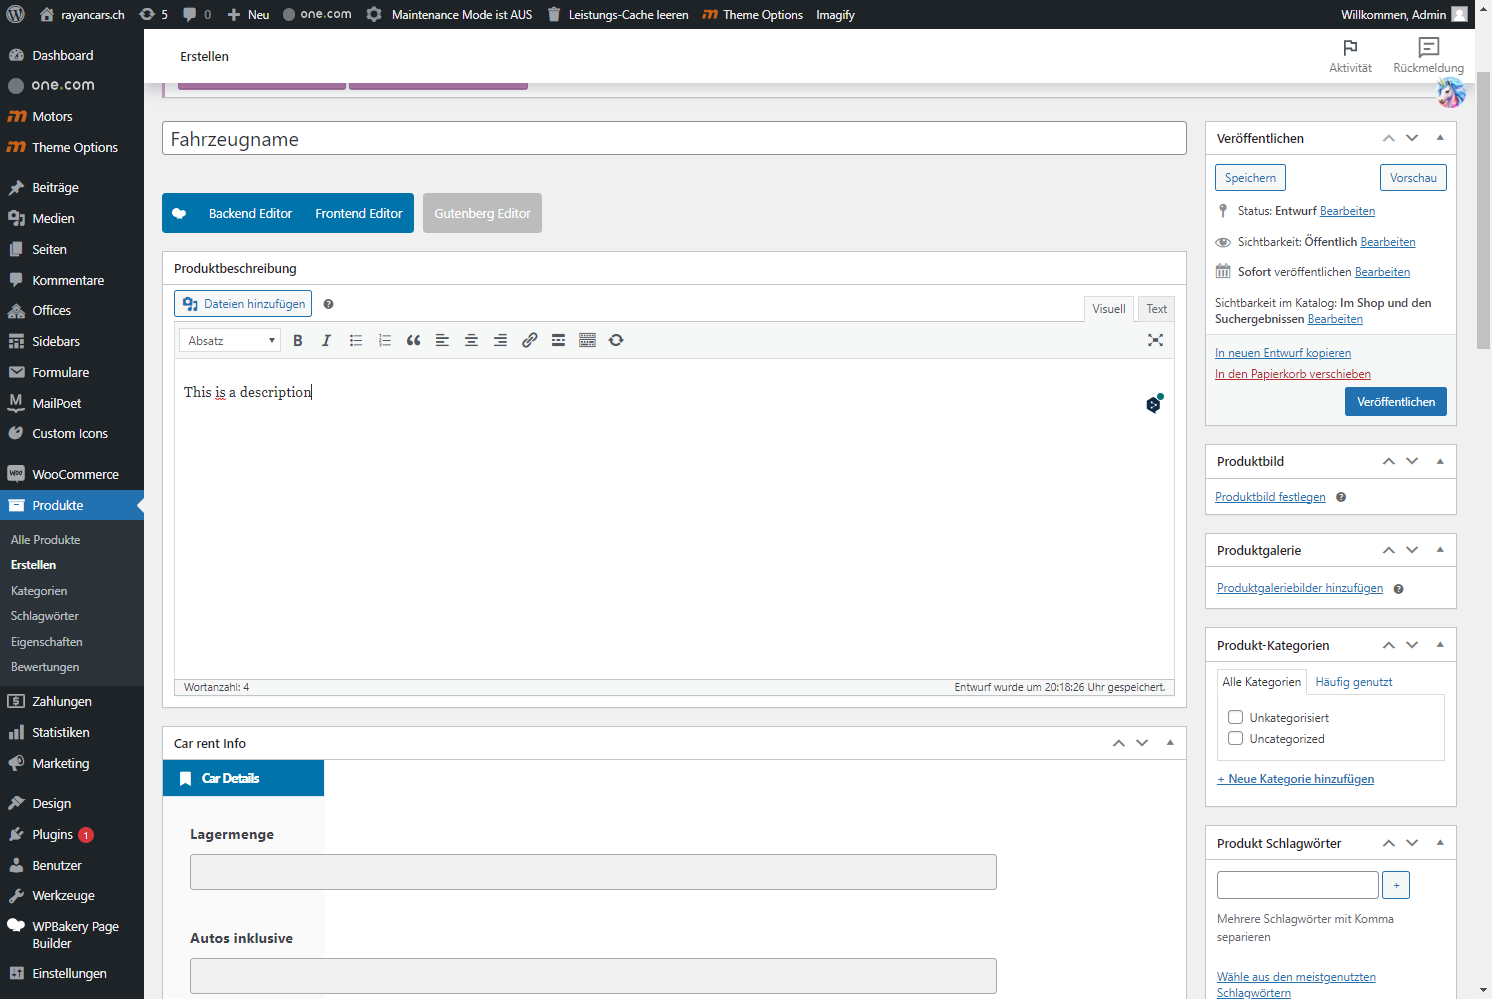The width and height of the screenshot is (1492, 999).
Task: Apply blockquote formatting
Action: point(414,340)
